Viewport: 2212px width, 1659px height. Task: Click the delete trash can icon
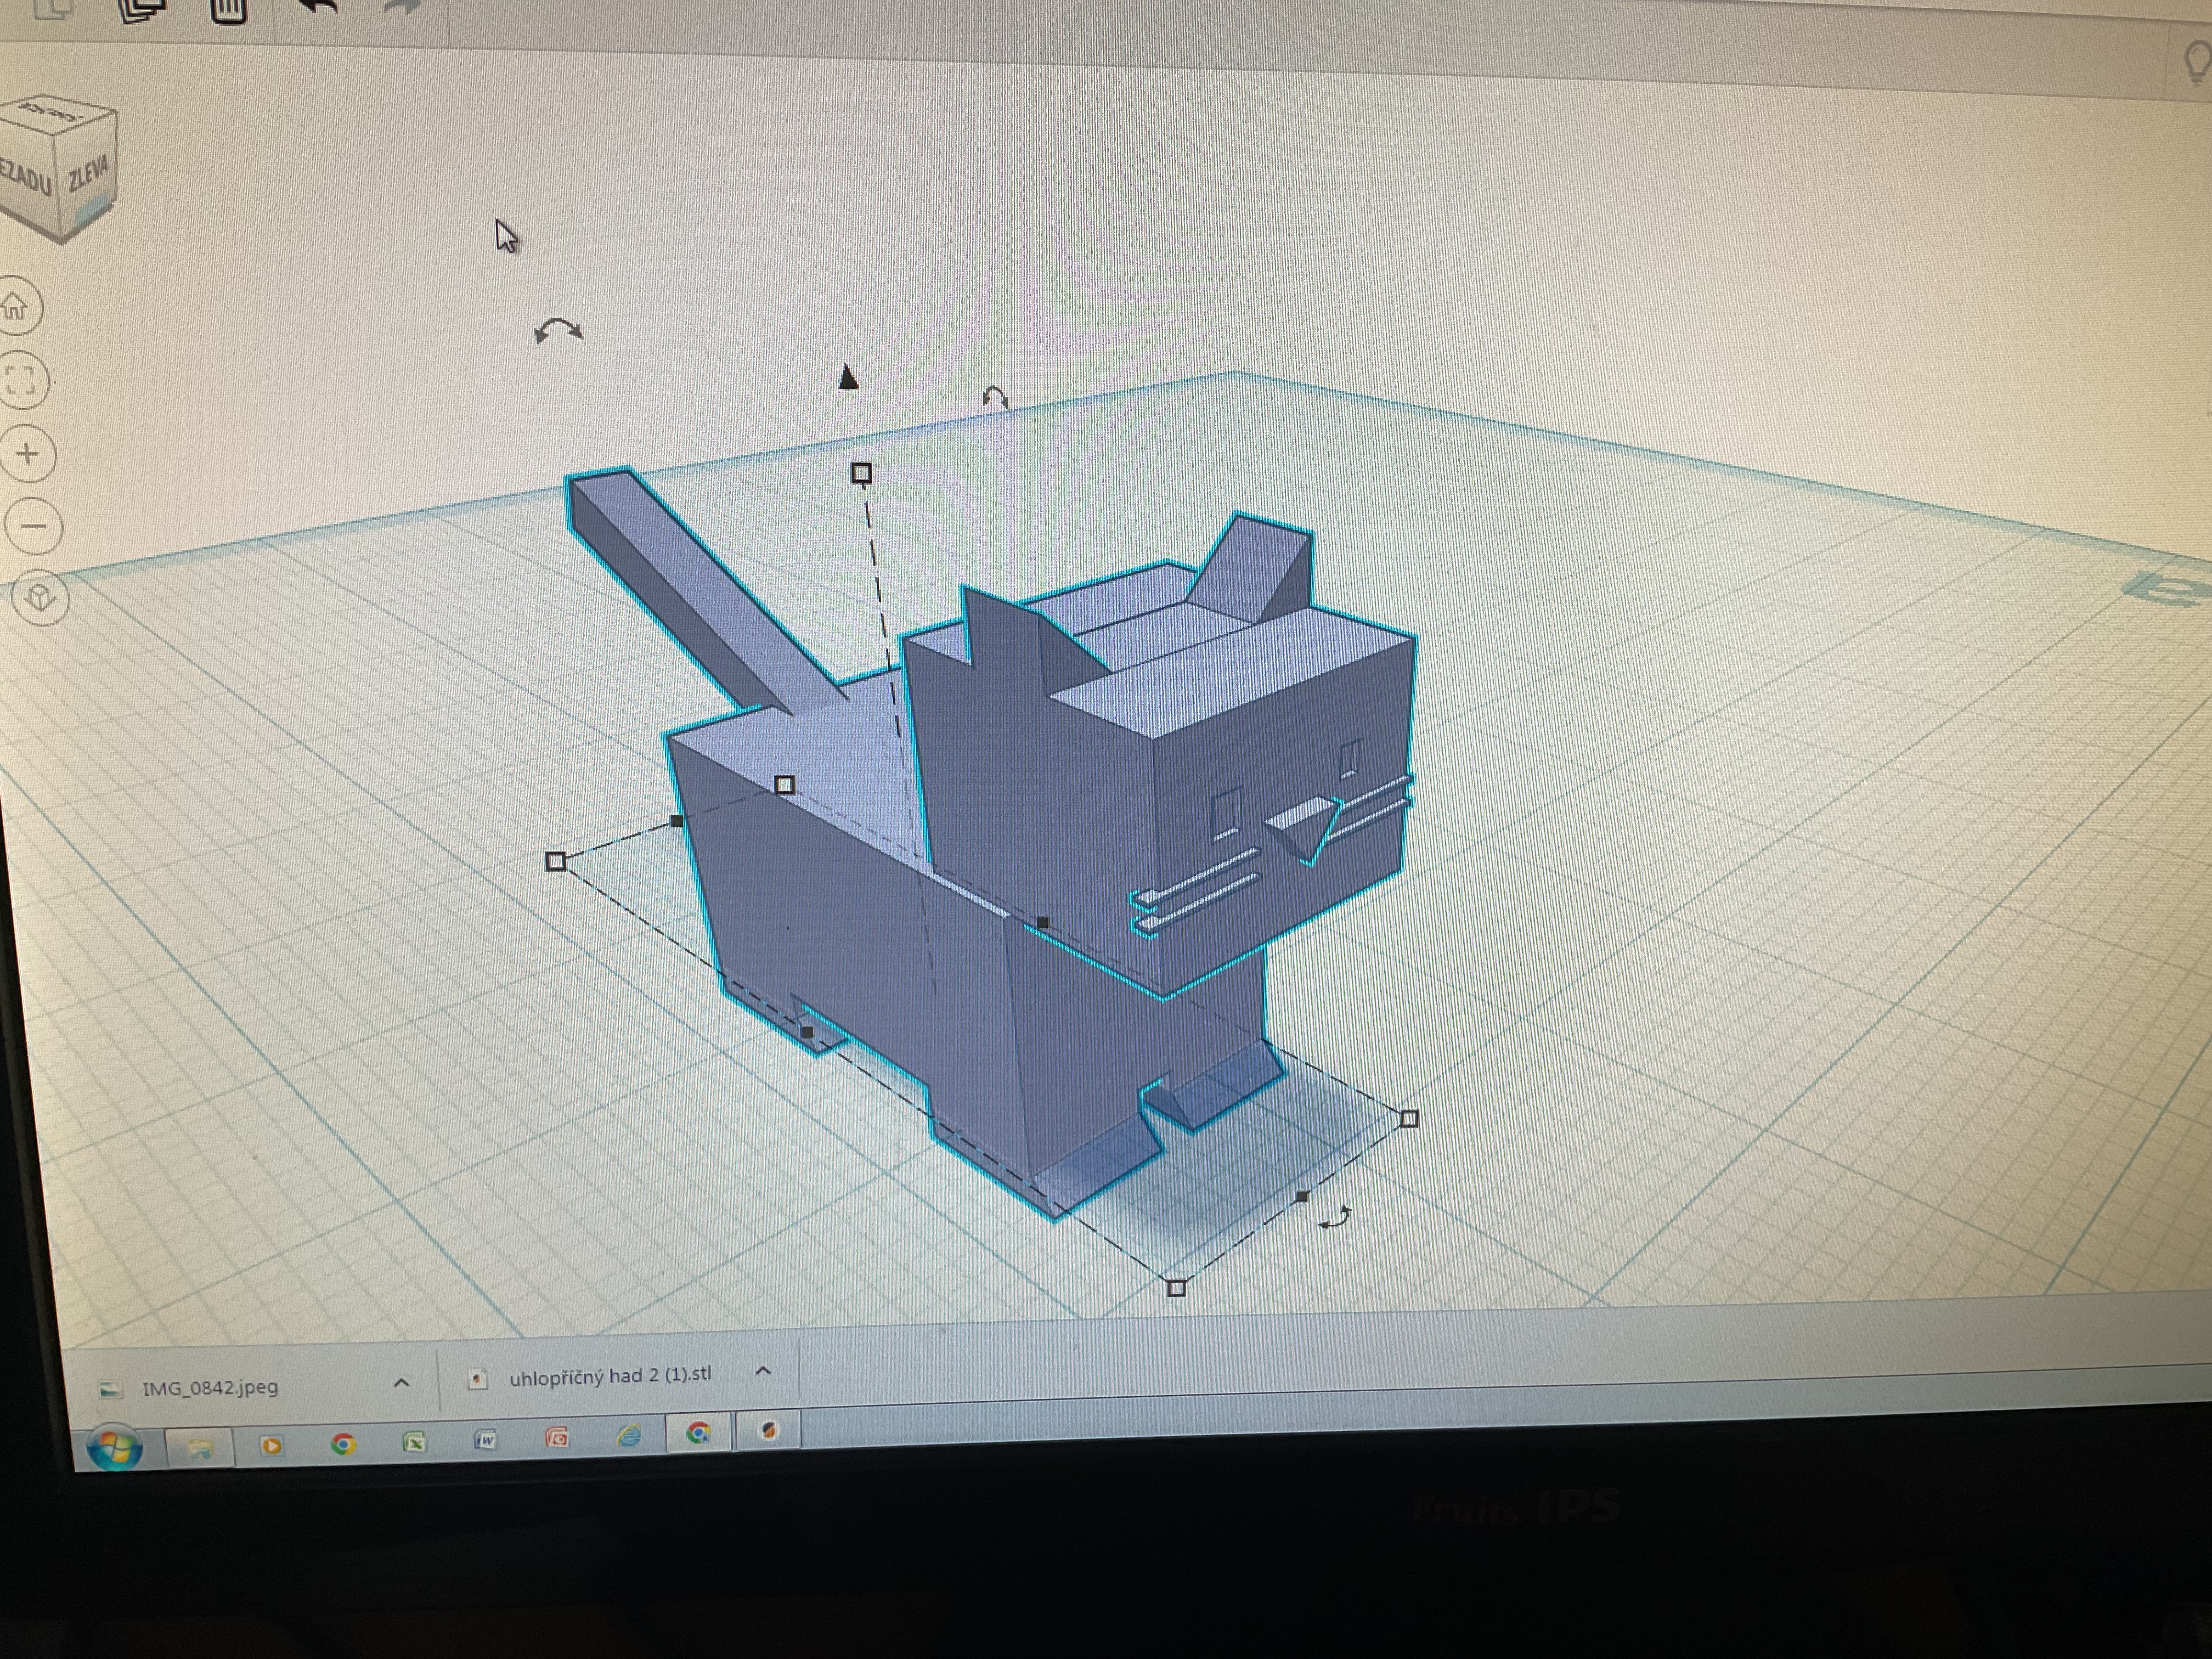pyautogui.click(x=229, y=9)
